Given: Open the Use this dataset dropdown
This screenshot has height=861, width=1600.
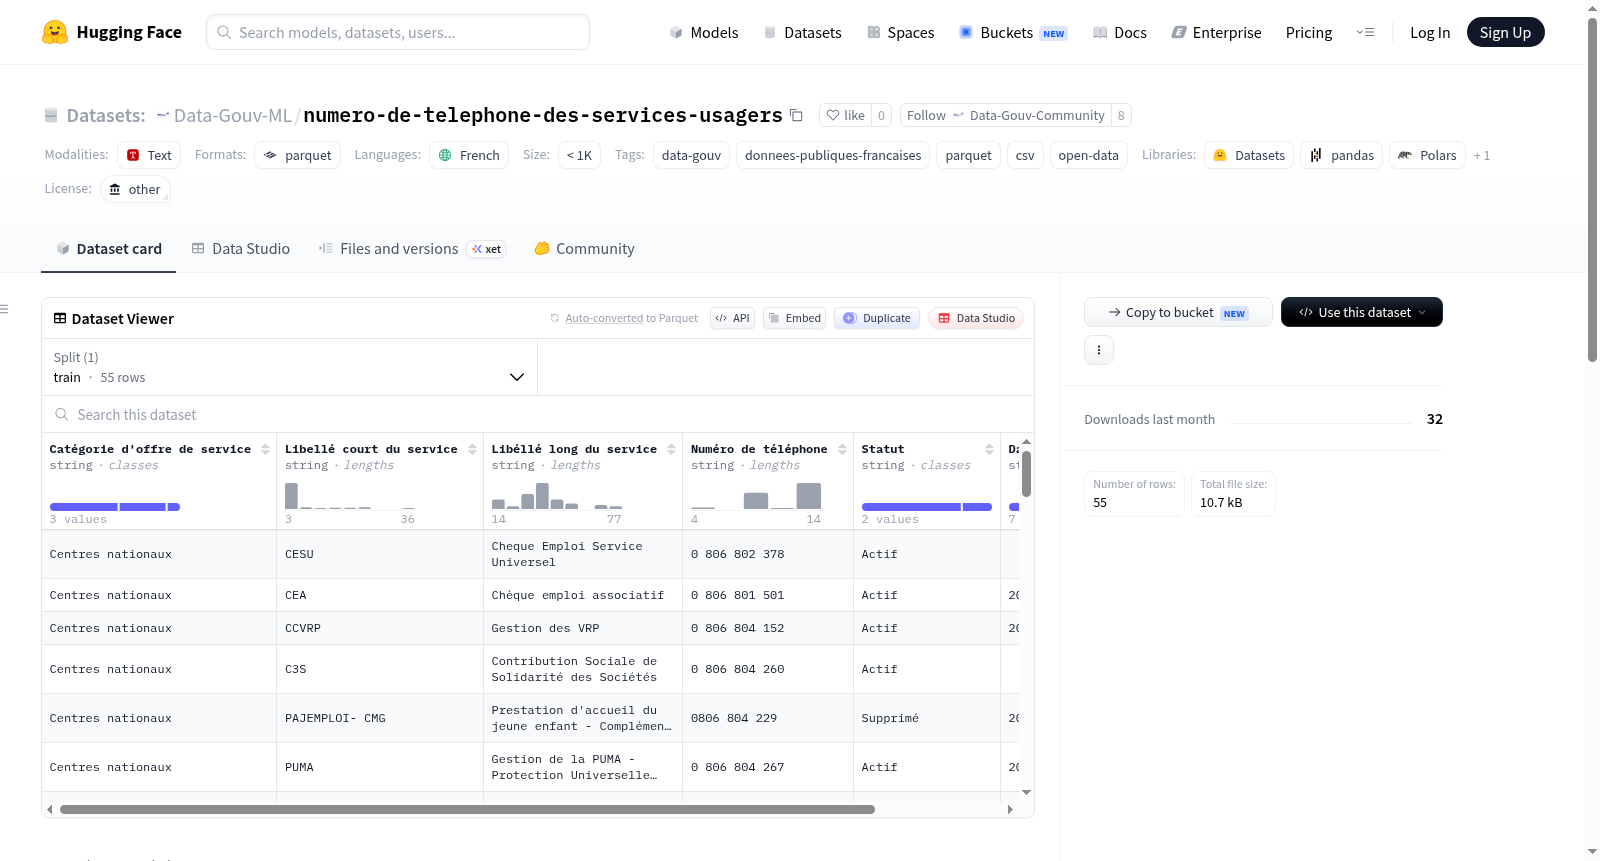Looking at the screenshot, I should [x=1362, y=312].
